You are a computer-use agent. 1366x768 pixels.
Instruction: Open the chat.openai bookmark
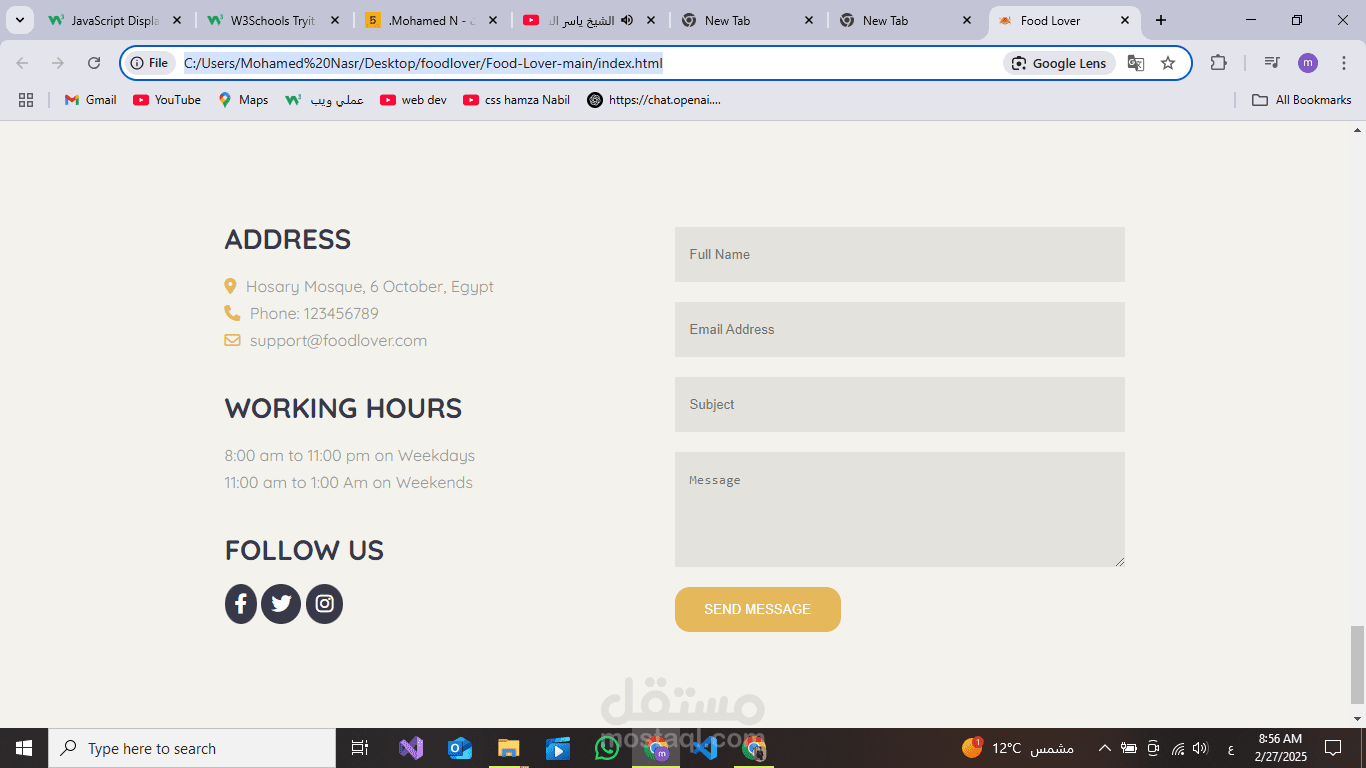[x=654, y=100]
